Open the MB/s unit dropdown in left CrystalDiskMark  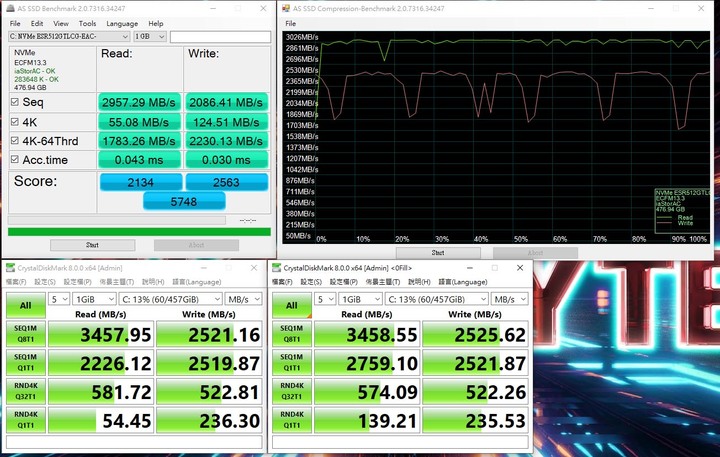tap(243, 299)
